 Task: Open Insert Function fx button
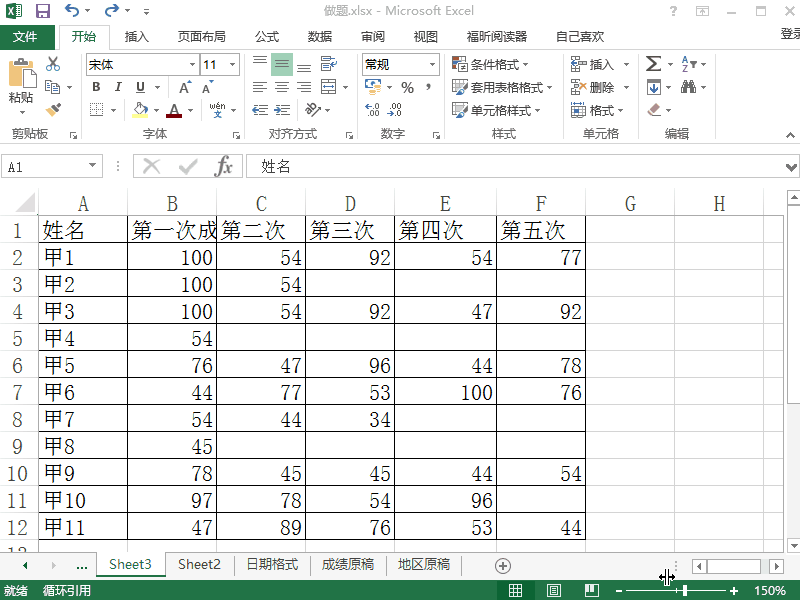224,166
